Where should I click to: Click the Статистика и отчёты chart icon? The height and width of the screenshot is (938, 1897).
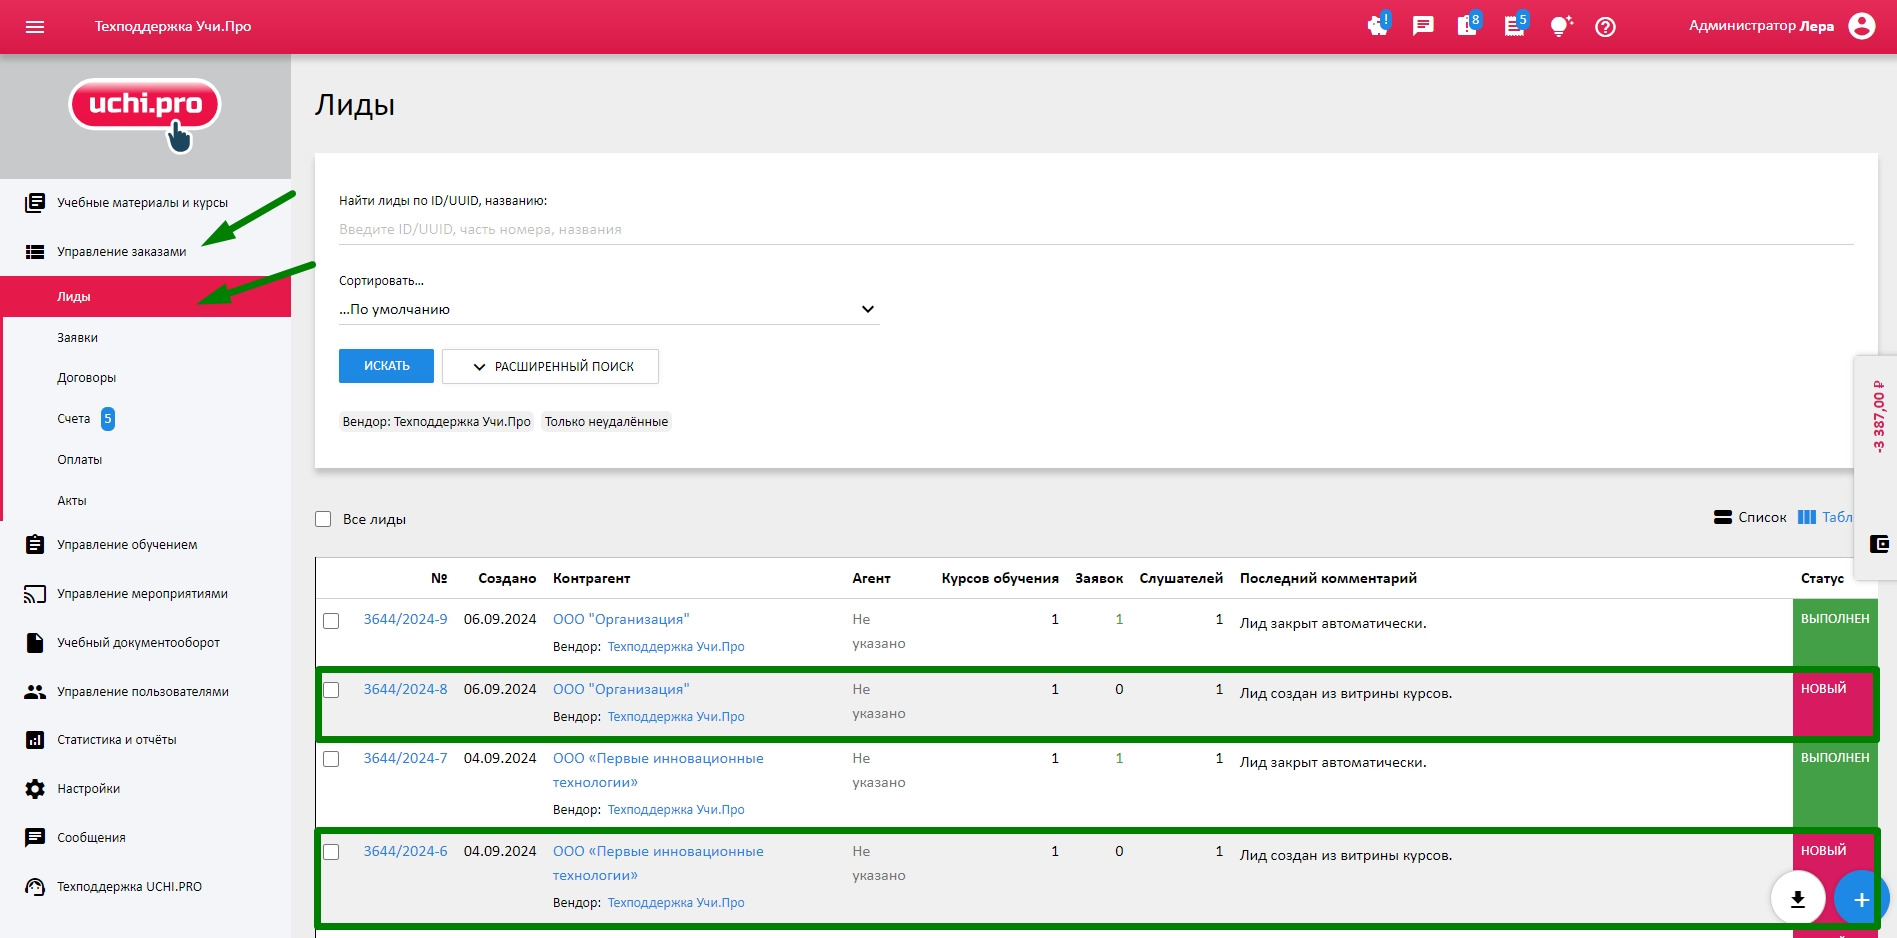coord(35,740)
